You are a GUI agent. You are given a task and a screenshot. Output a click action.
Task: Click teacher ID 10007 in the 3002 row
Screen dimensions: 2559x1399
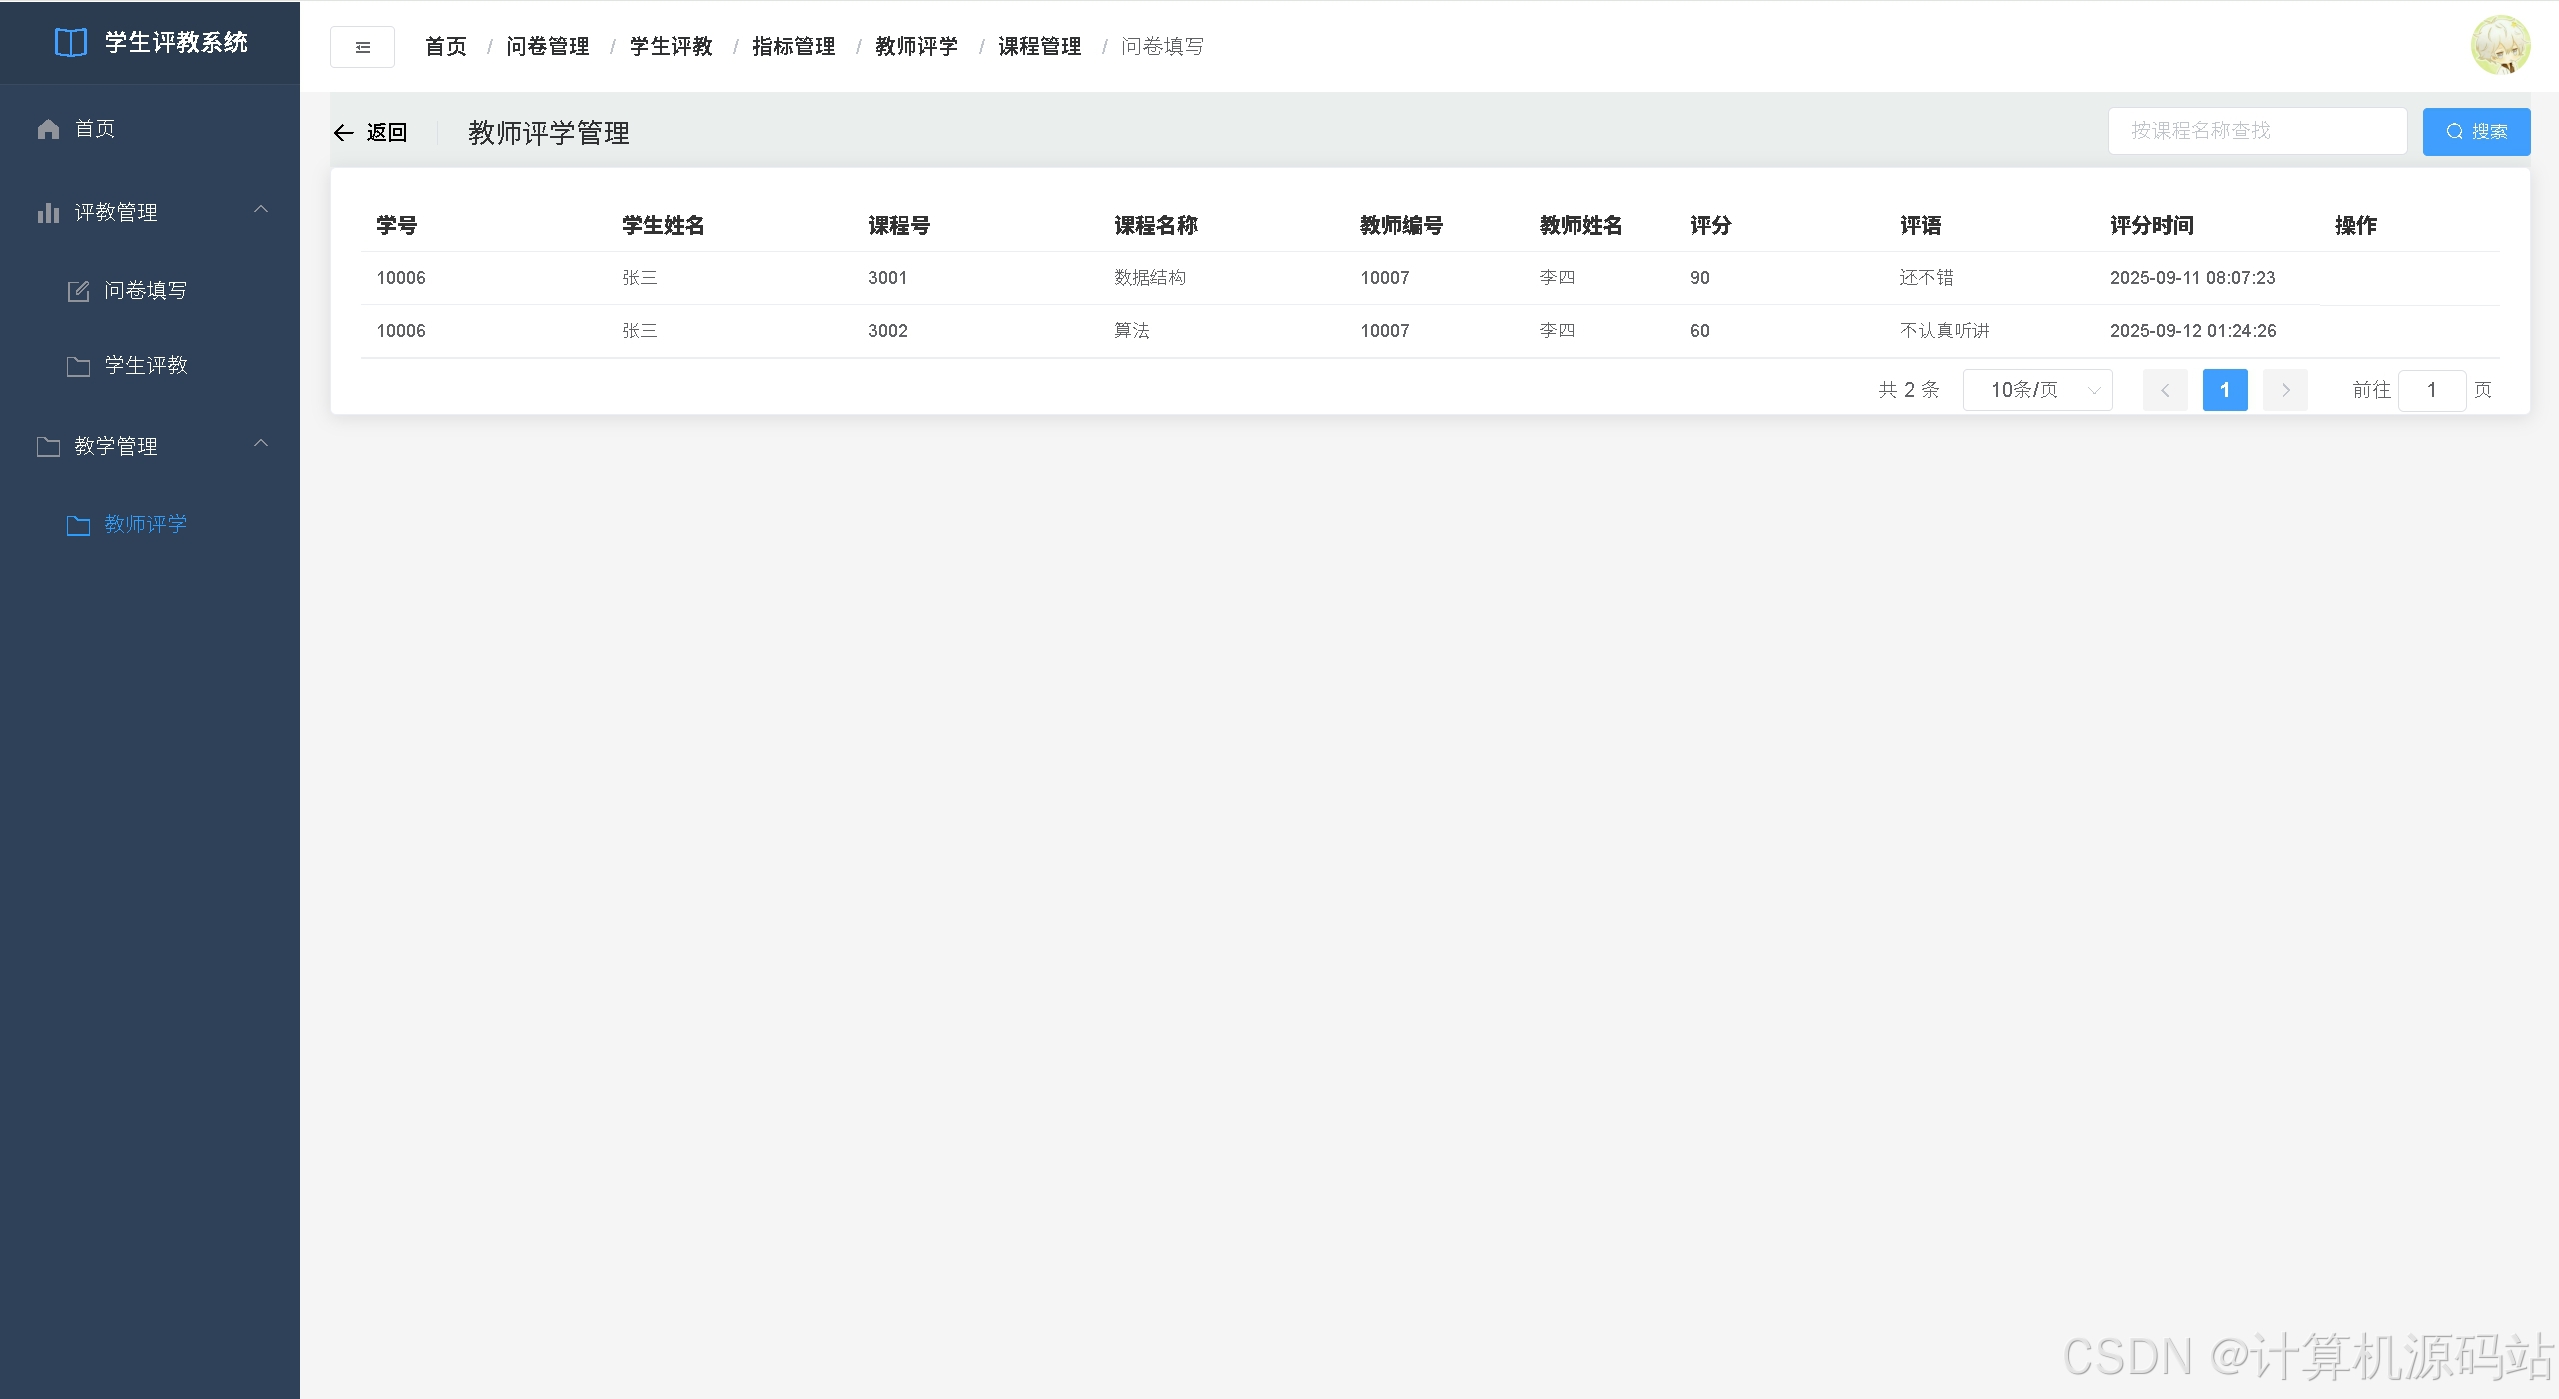point(1385,331)
